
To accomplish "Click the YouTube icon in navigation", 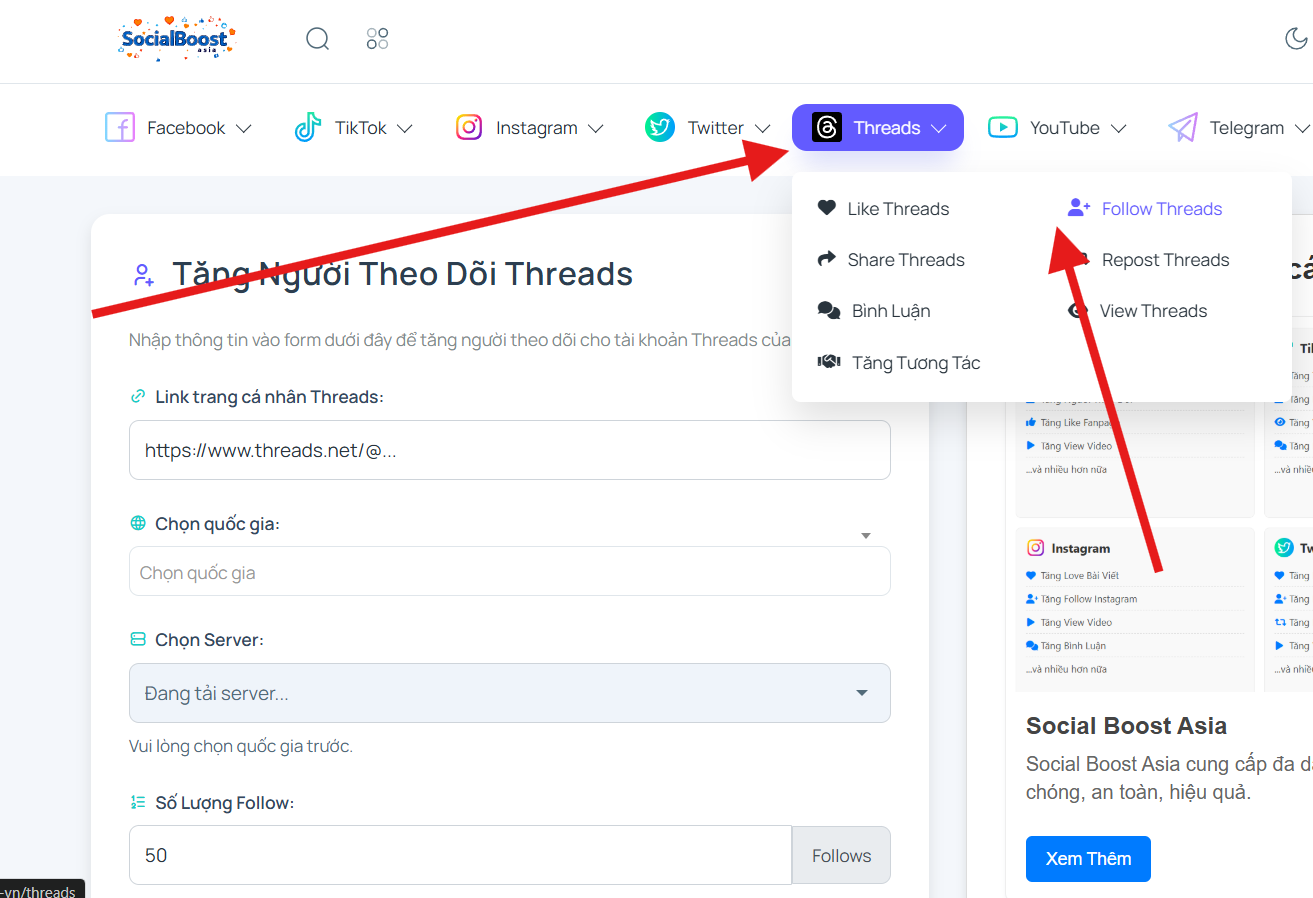I will [x=1003, y=127].
